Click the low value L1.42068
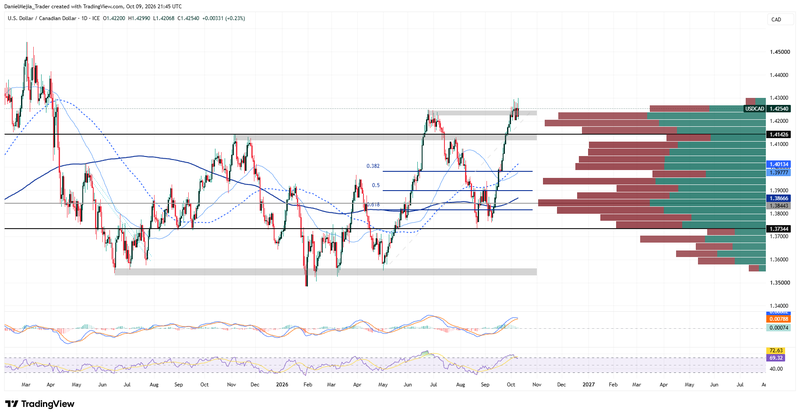 tap(163, 18)
